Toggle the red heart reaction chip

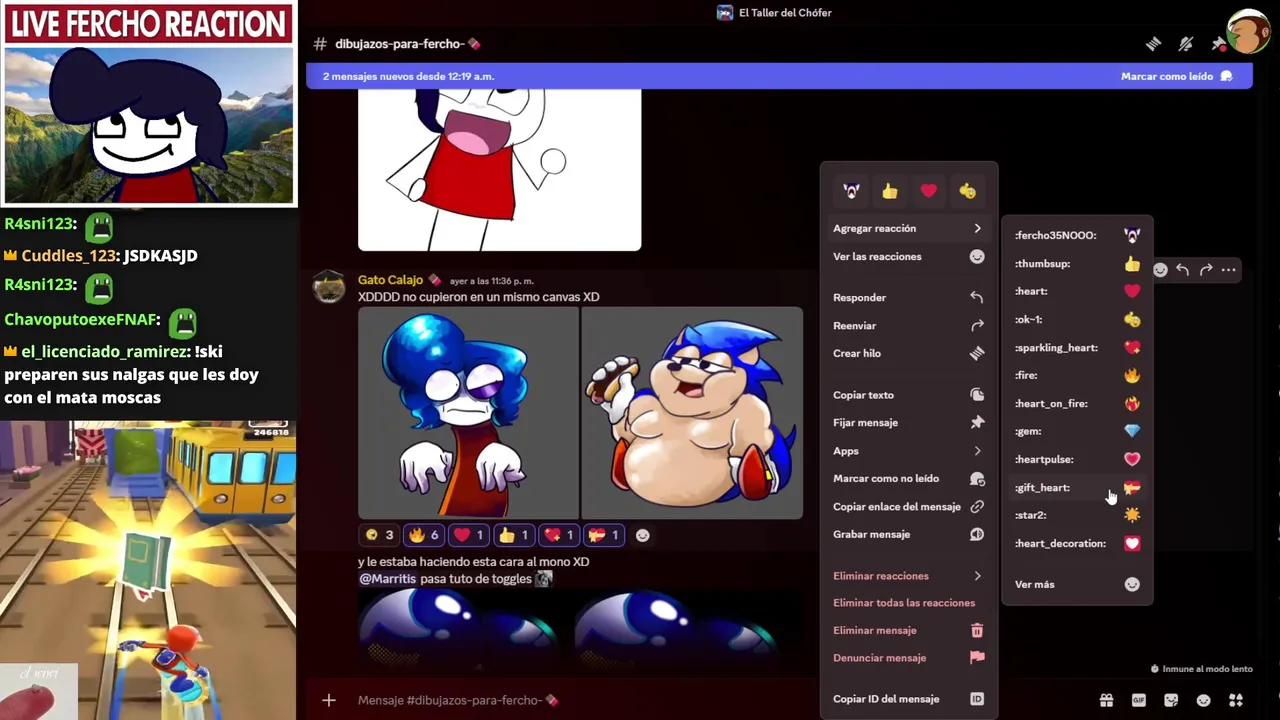point(469,535)
